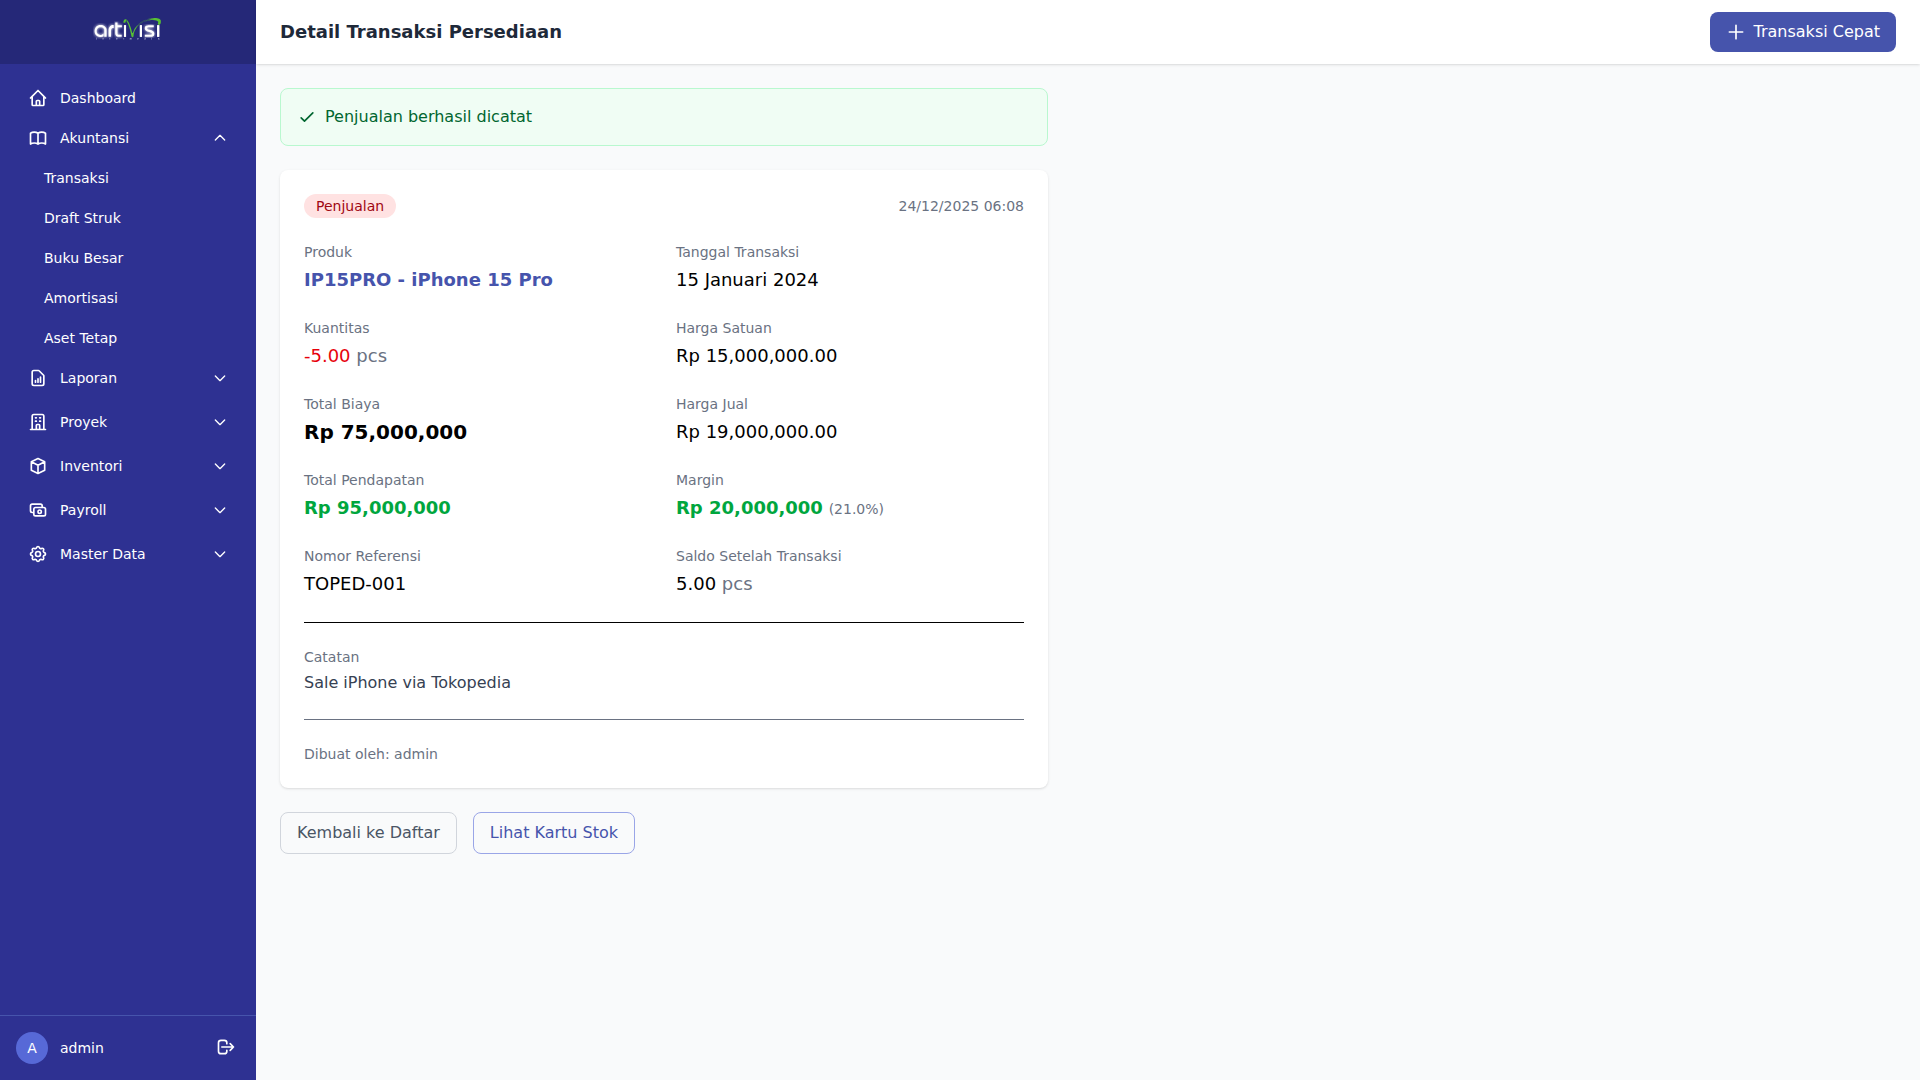Click the Payroll wallet icon
Image resolution: width=1920 pixels, height=1080 pixels.
click(38, 510)
